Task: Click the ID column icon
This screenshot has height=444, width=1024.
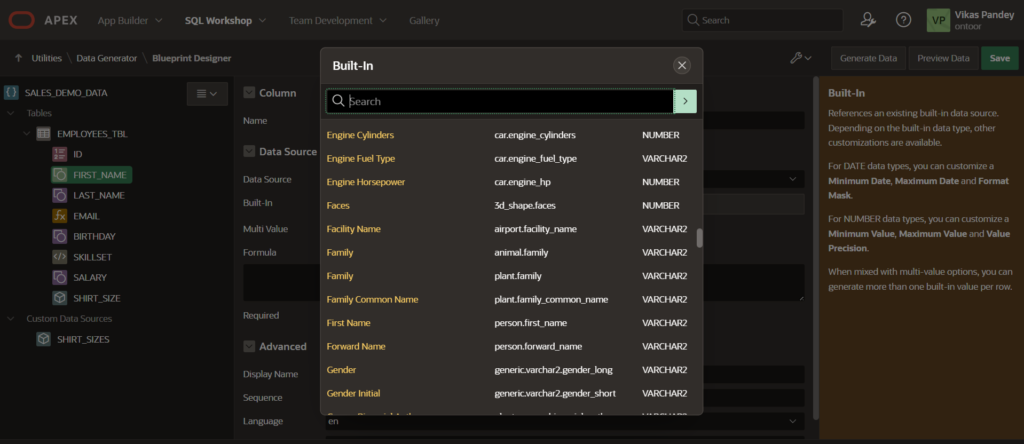Action: [x=60, y=154]
